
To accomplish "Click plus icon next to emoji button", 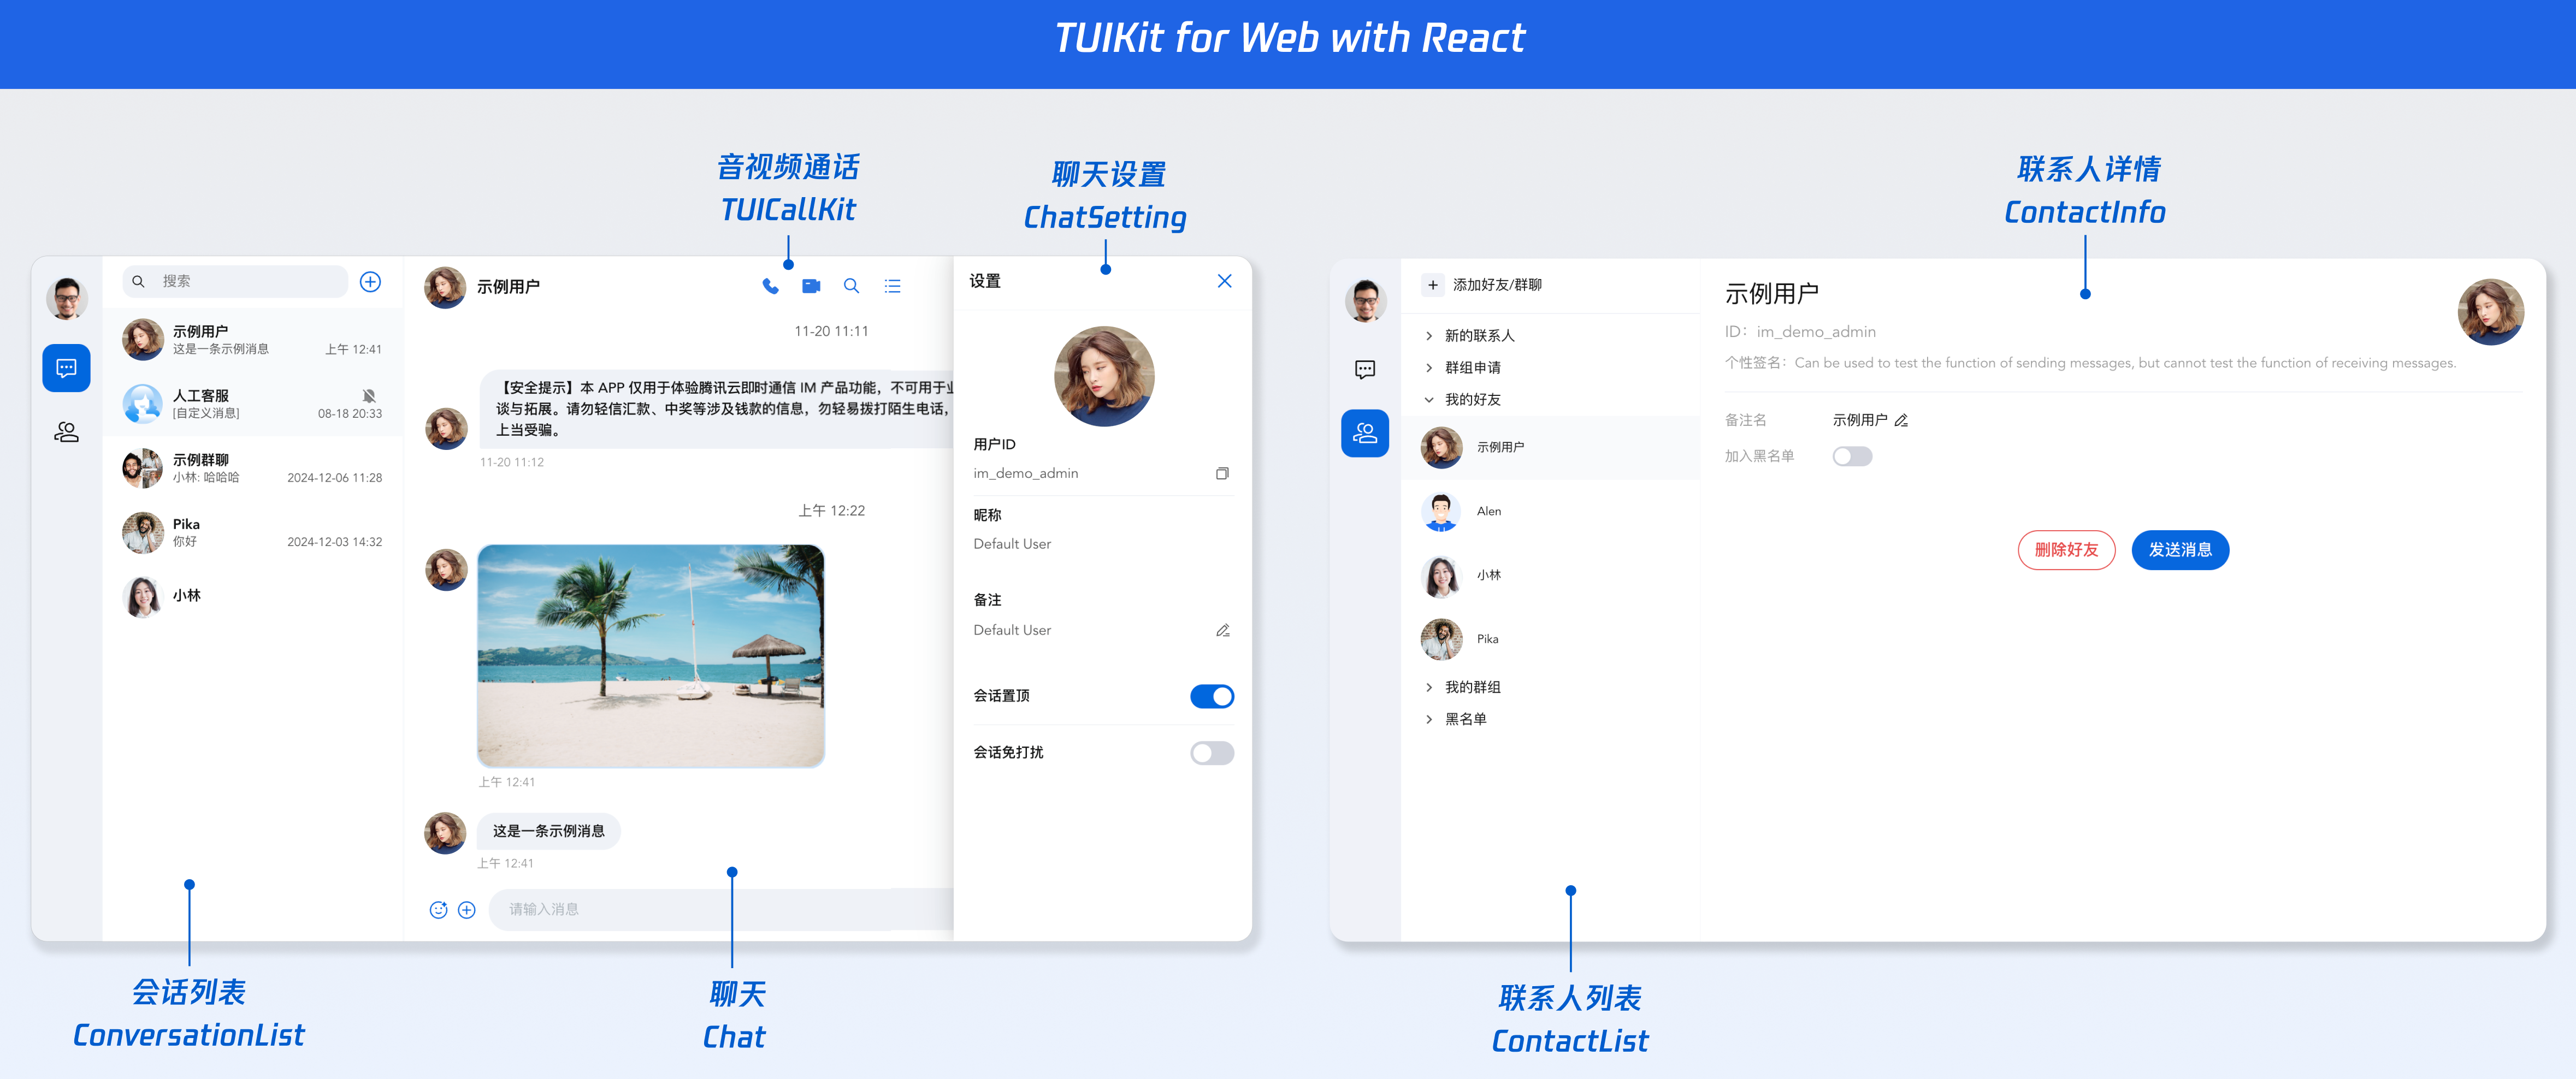I will (x=467, y=909).
